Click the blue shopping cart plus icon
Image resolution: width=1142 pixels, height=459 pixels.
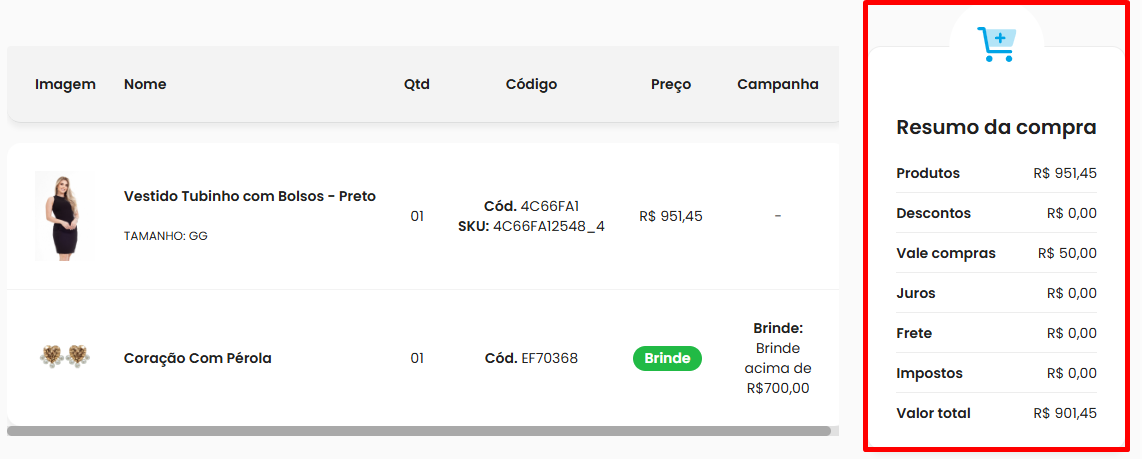point(996,44)
